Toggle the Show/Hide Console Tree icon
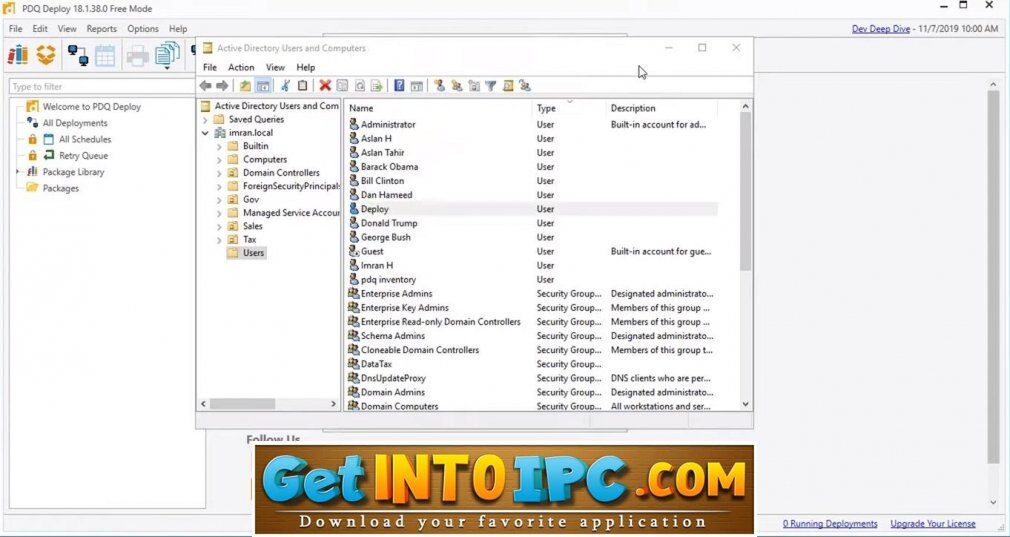 click(x=263, y=86)
